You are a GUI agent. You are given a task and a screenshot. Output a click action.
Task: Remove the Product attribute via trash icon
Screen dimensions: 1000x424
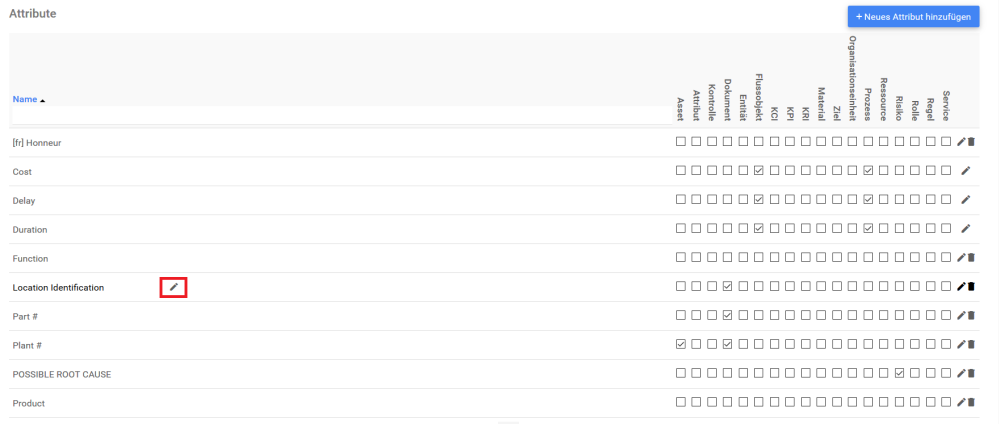pos(971,403)
